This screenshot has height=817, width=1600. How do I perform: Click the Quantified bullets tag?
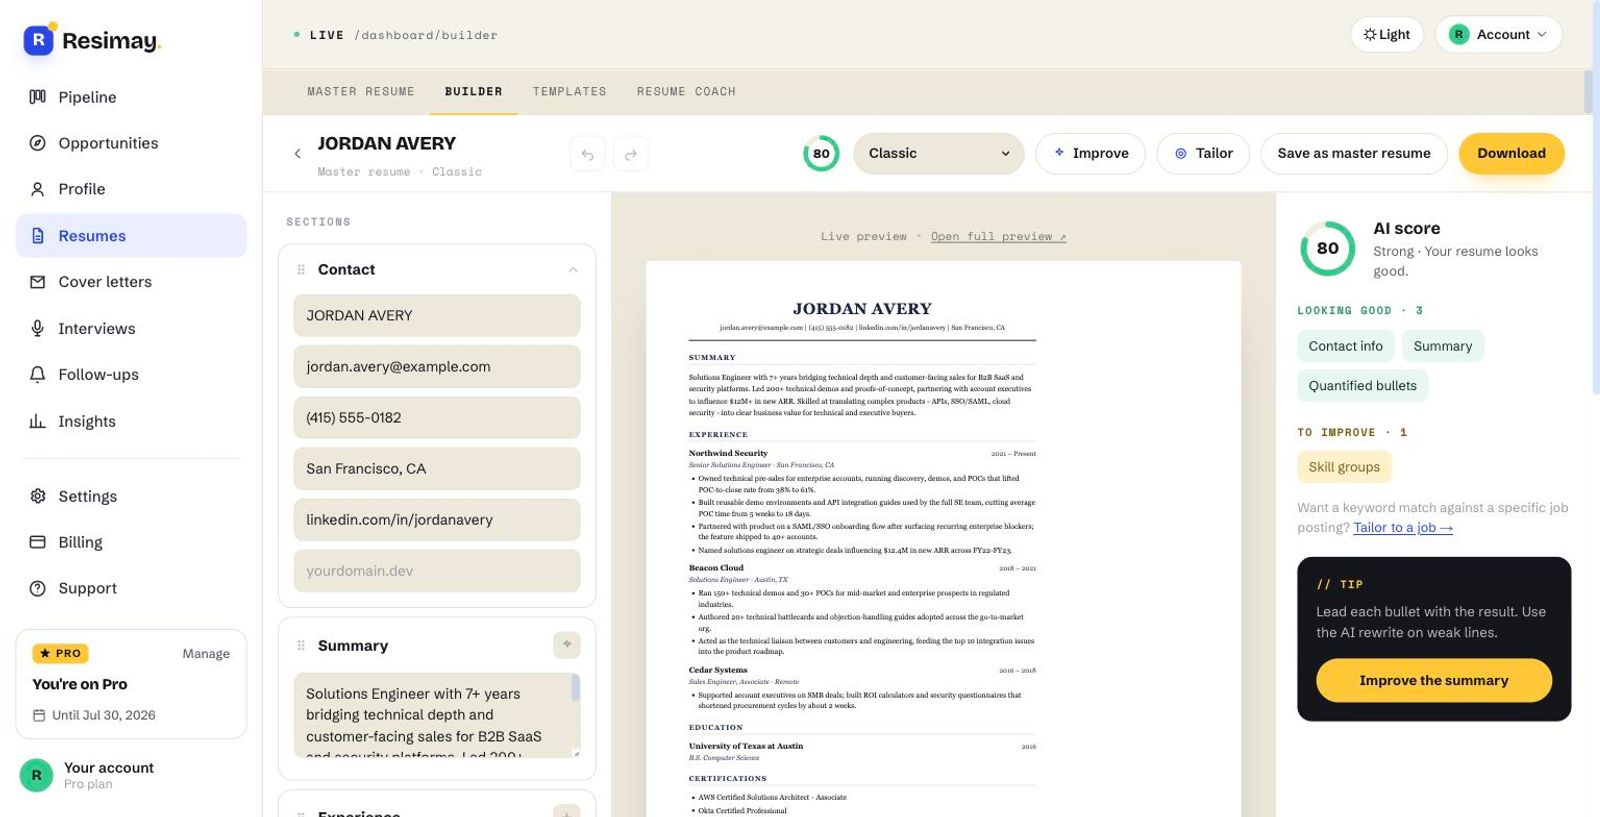[1363, 386]
